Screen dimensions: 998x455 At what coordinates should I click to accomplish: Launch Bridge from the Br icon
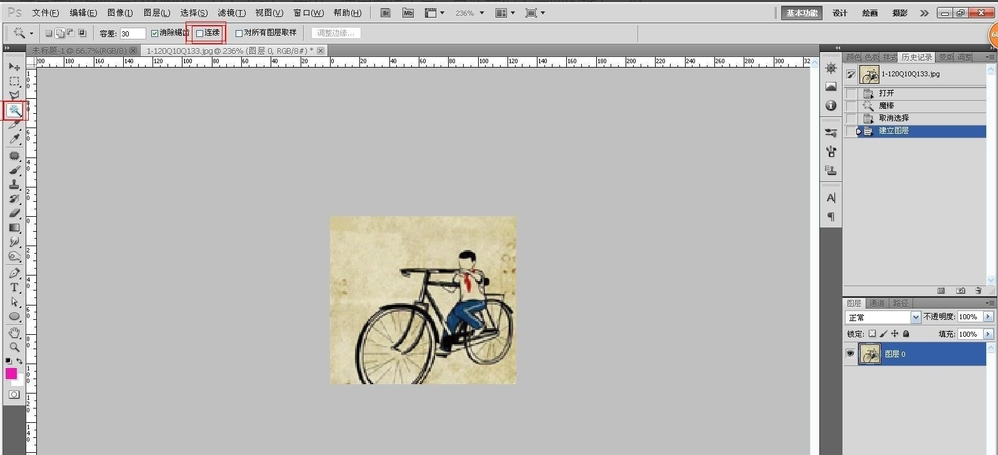click(385, 13)
